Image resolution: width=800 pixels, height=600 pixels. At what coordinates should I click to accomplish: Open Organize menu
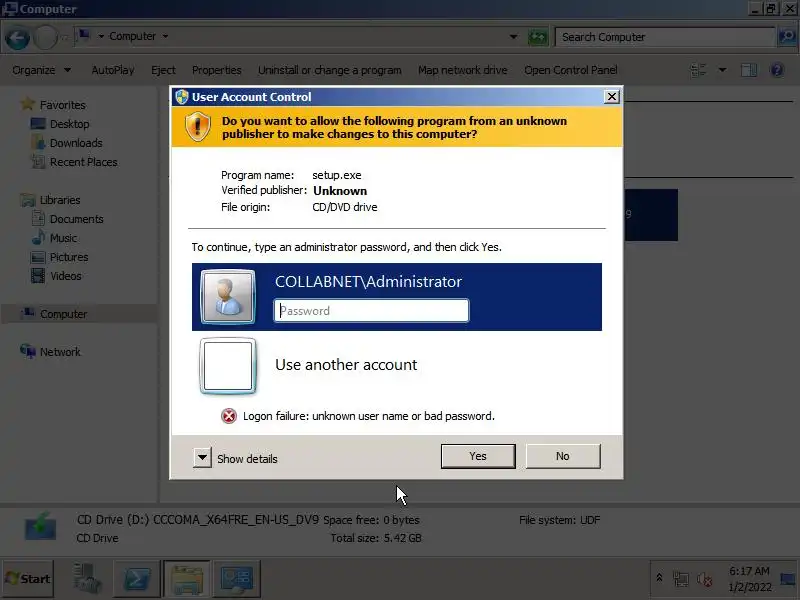42,70
